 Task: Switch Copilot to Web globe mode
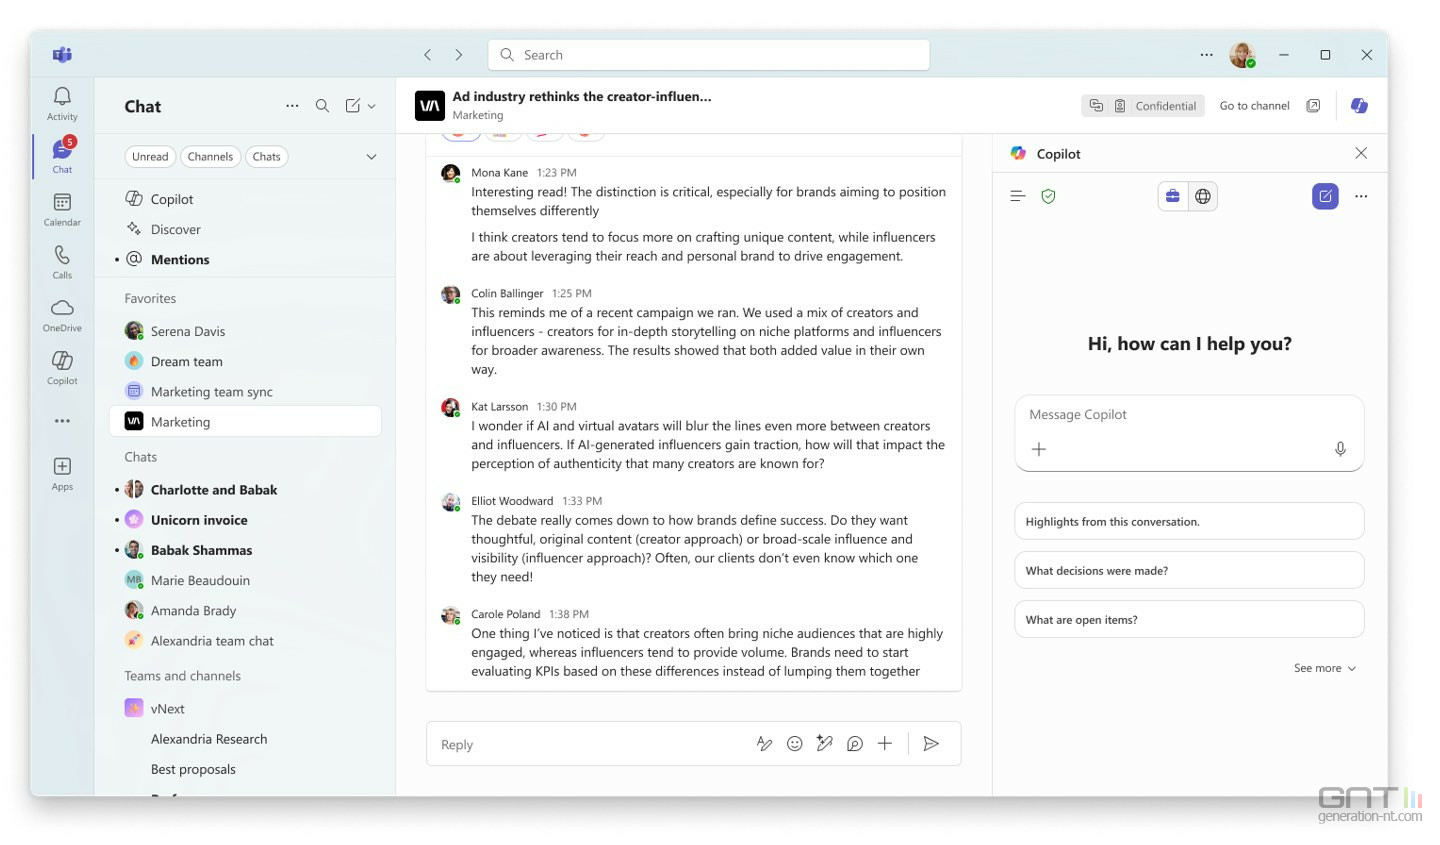tap(1203, 196)
